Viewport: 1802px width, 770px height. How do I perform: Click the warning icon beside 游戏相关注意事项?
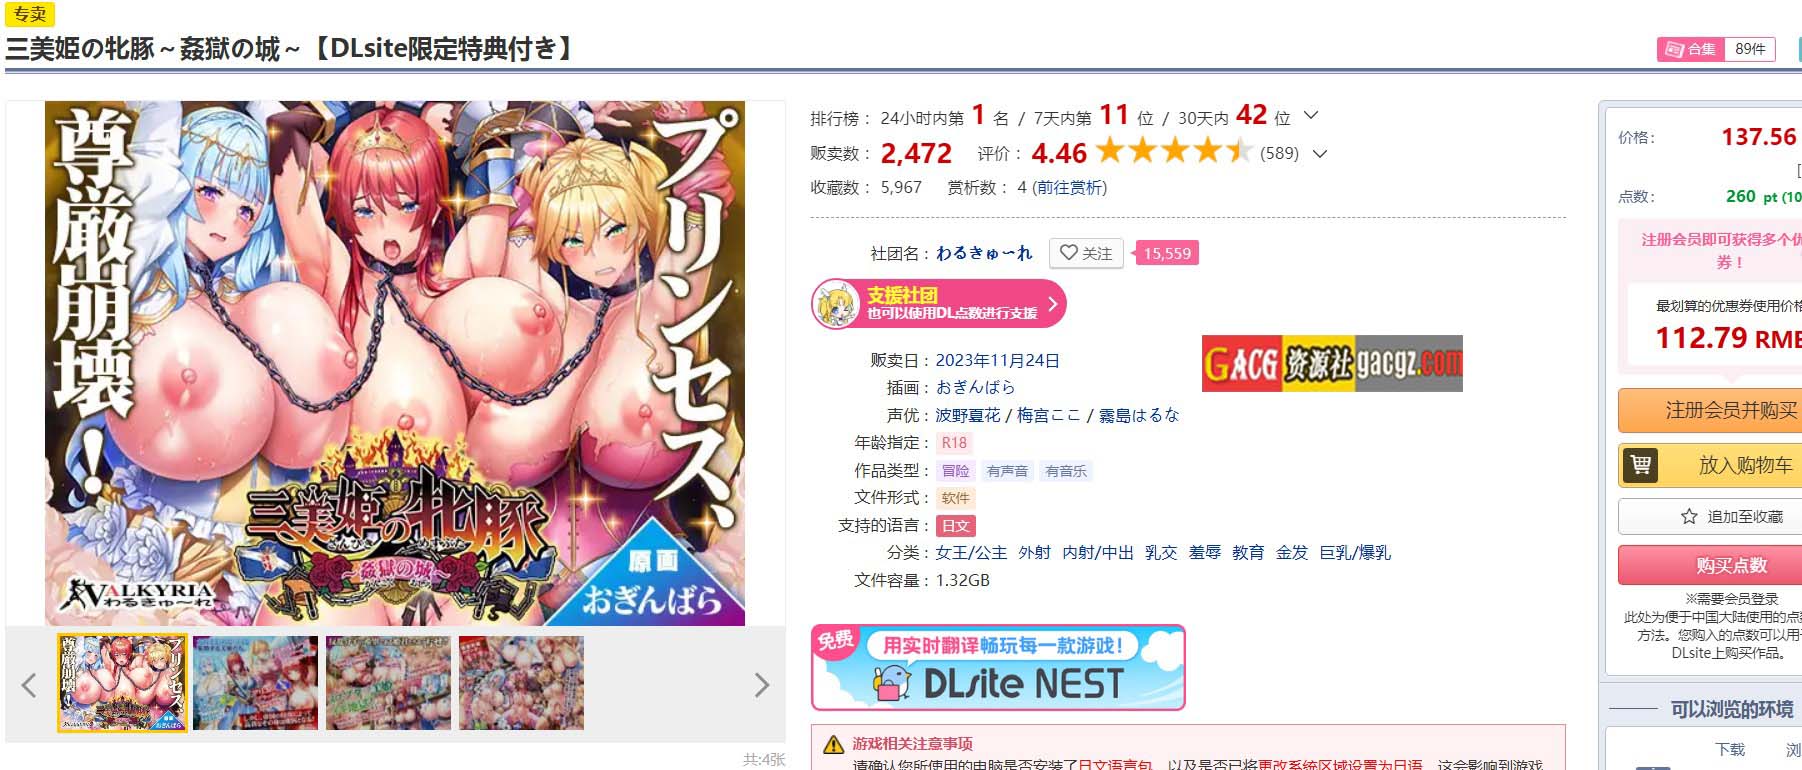point(833,745)
